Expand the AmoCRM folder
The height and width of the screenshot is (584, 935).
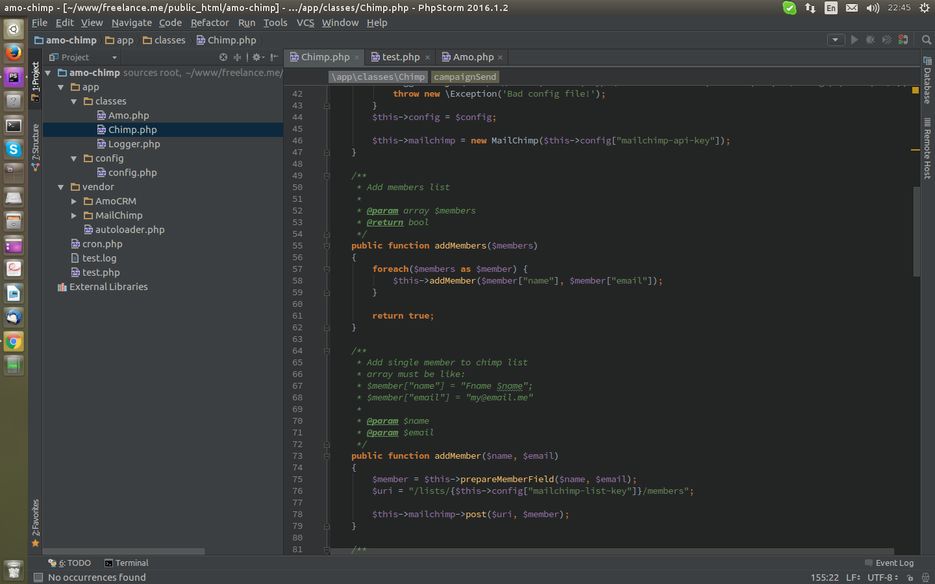point(74,202)
